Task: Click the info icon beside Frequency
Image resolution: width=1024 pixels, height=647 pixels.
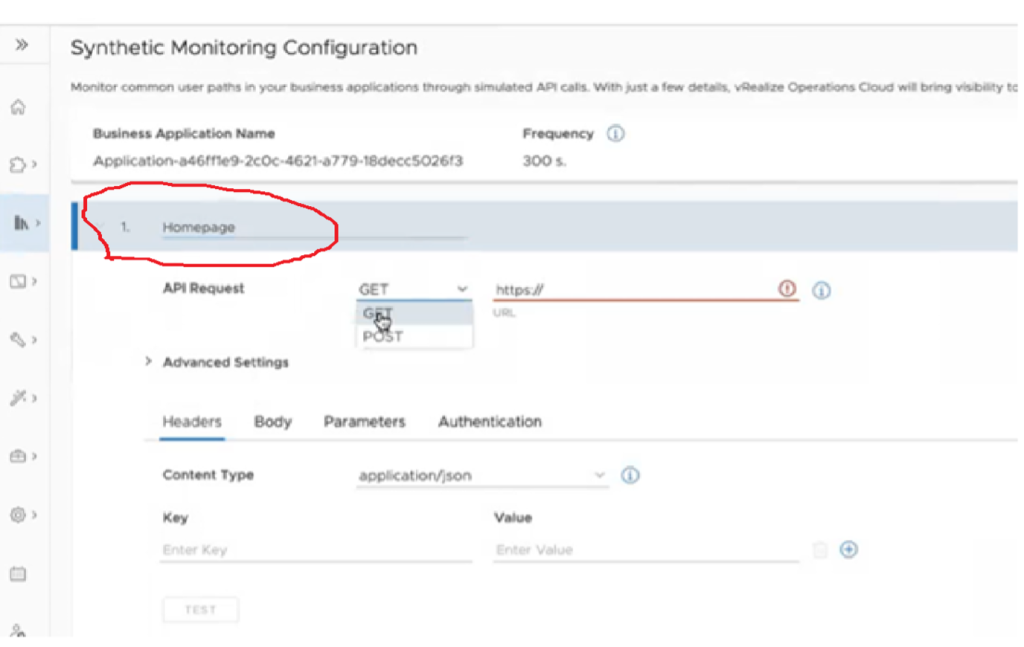Action: [616, 134]
